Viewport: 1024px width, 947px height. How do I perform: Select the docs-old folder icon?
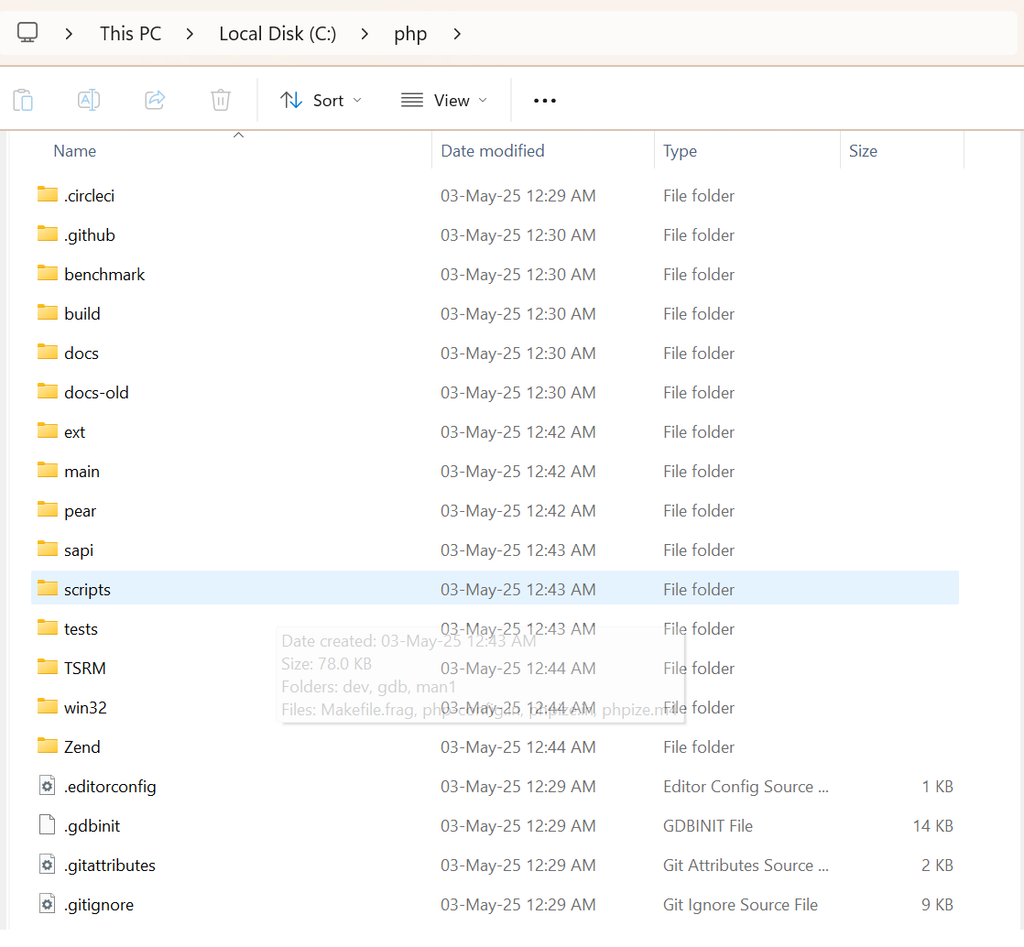pos(47,391)
